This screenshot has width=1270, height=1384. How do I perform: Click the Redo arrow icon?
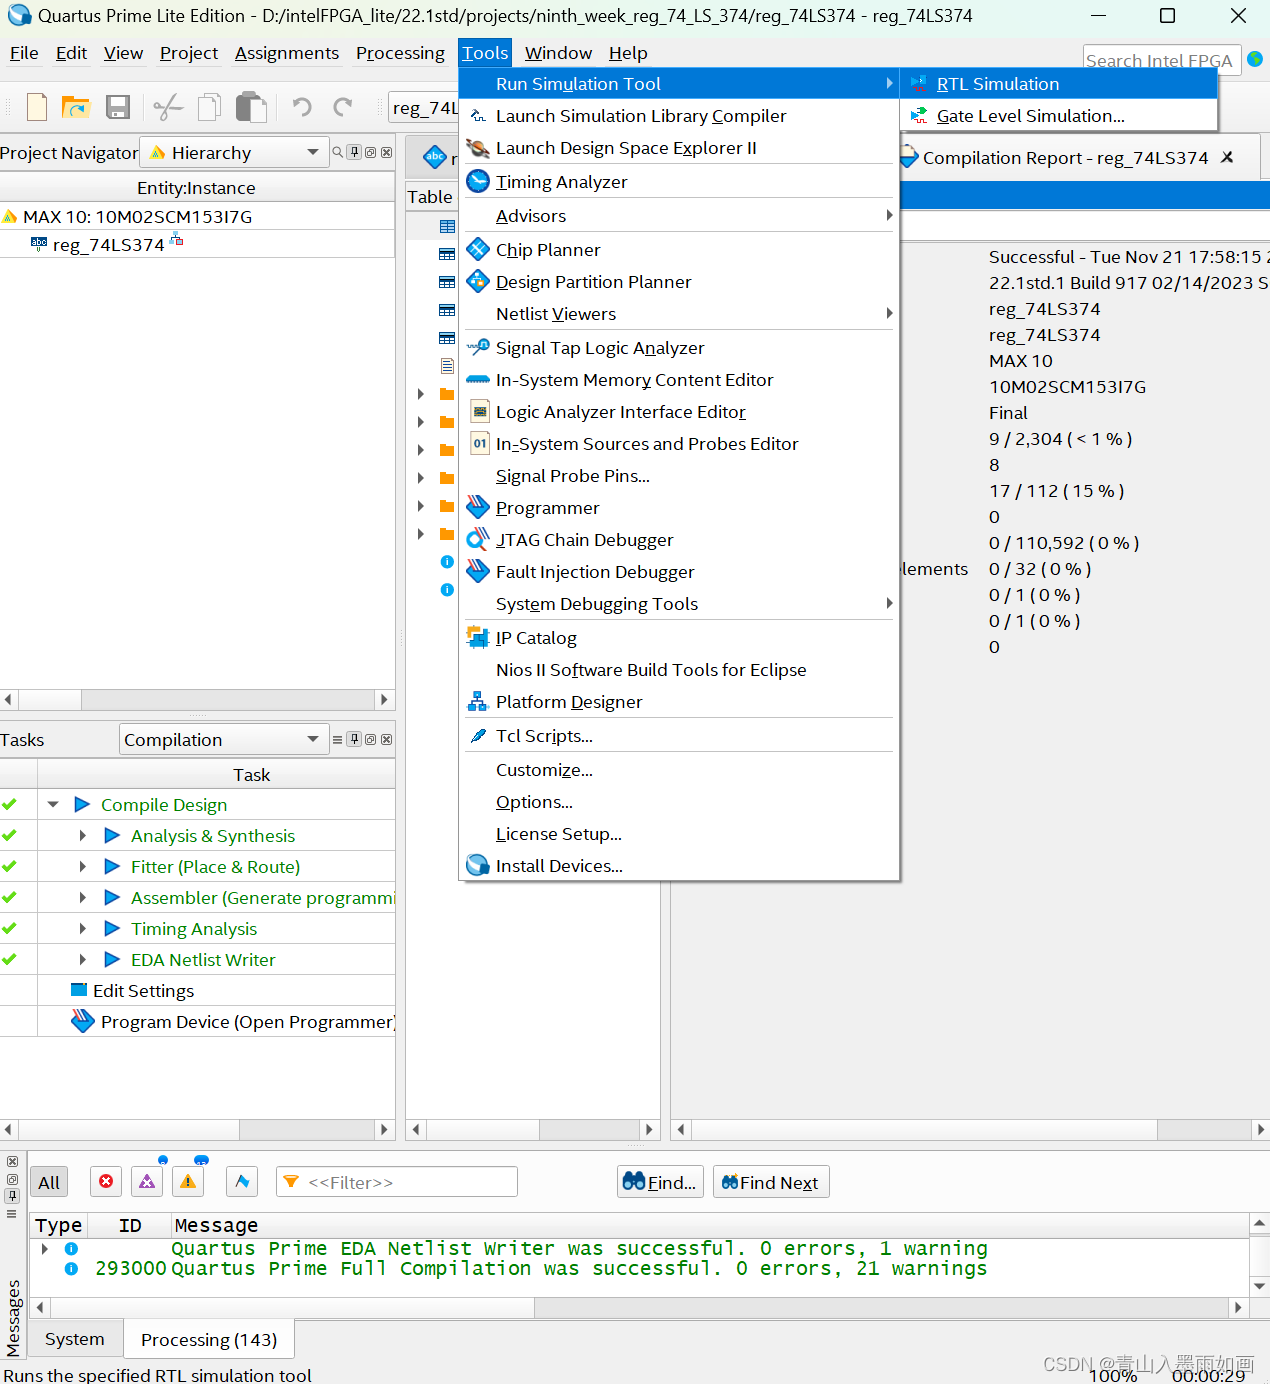(343, 107)
